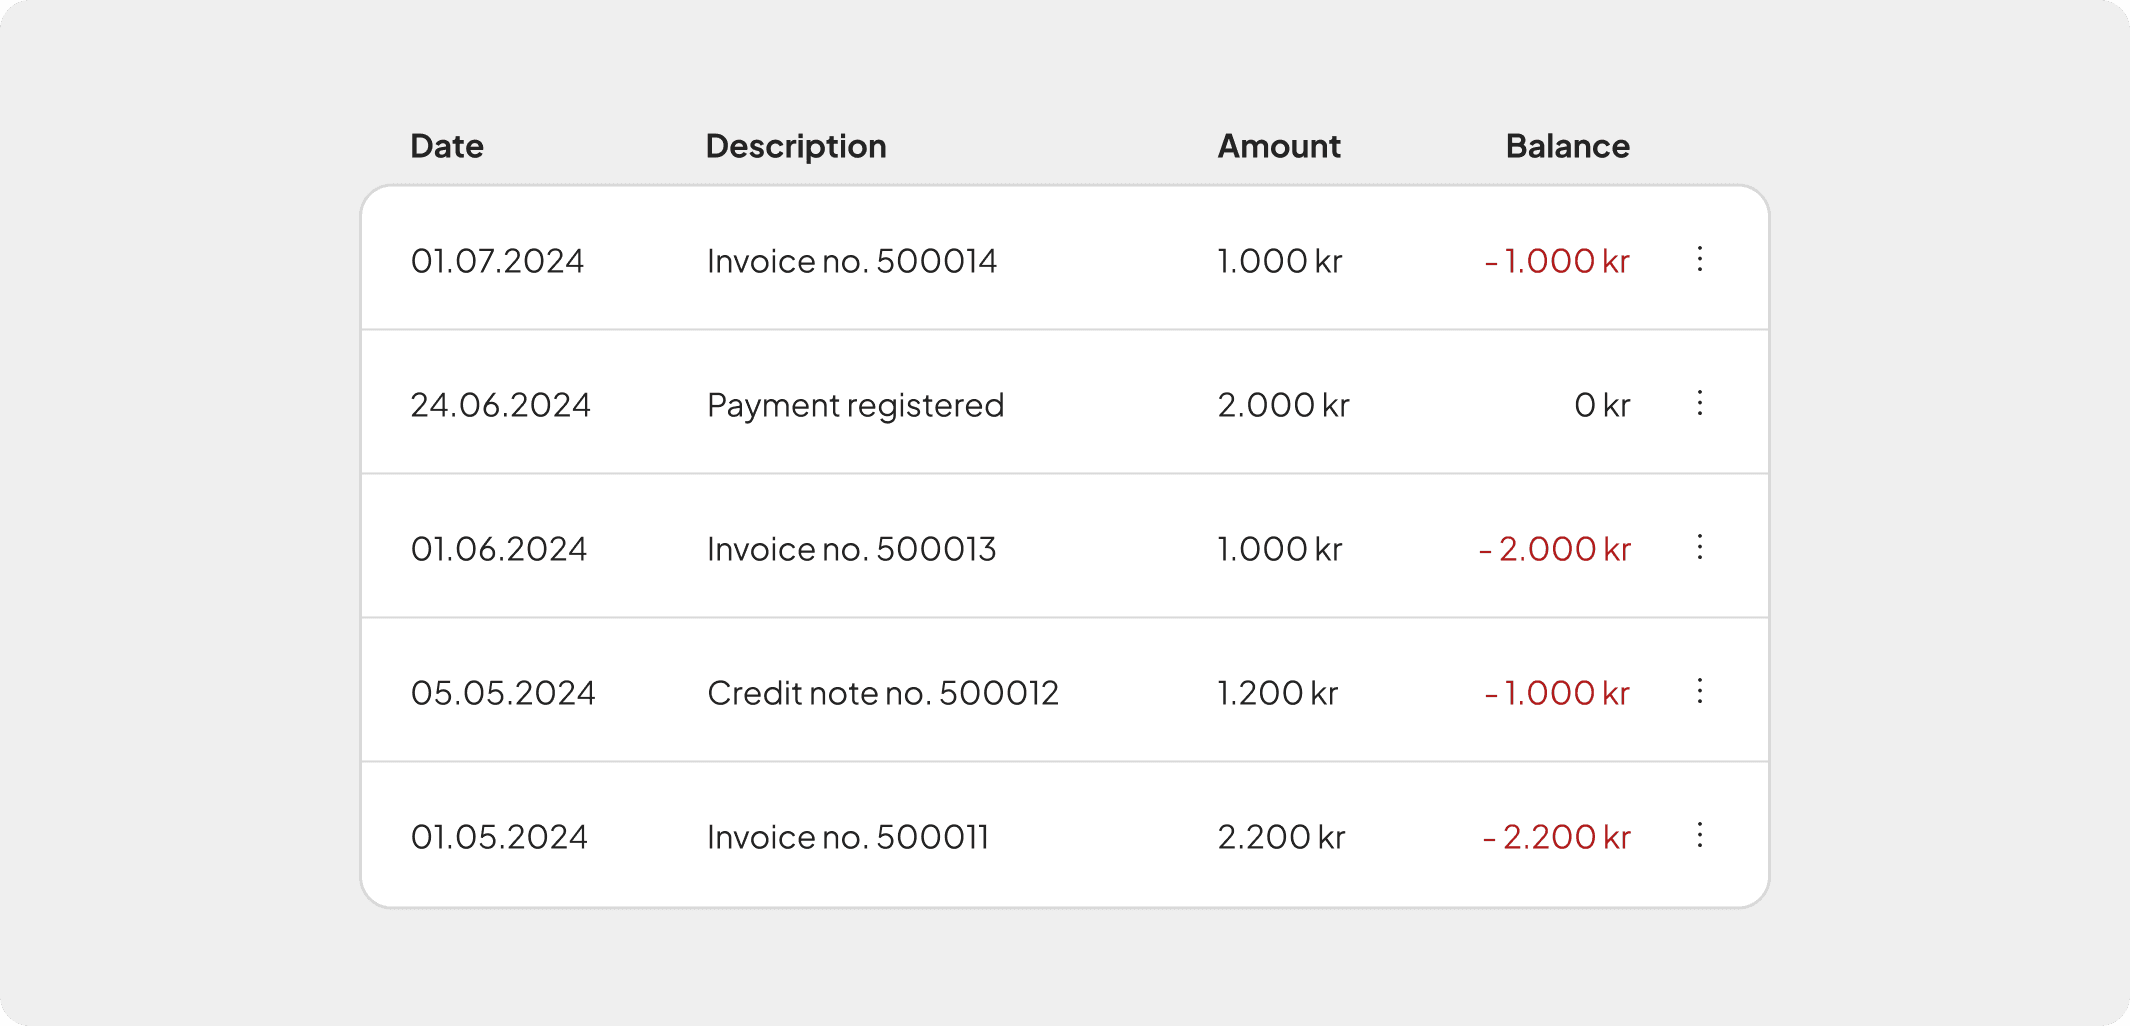Click amount 2.000 kr for Payment registered
Screen dimensions: 2130x1026
pos(1284,405)
